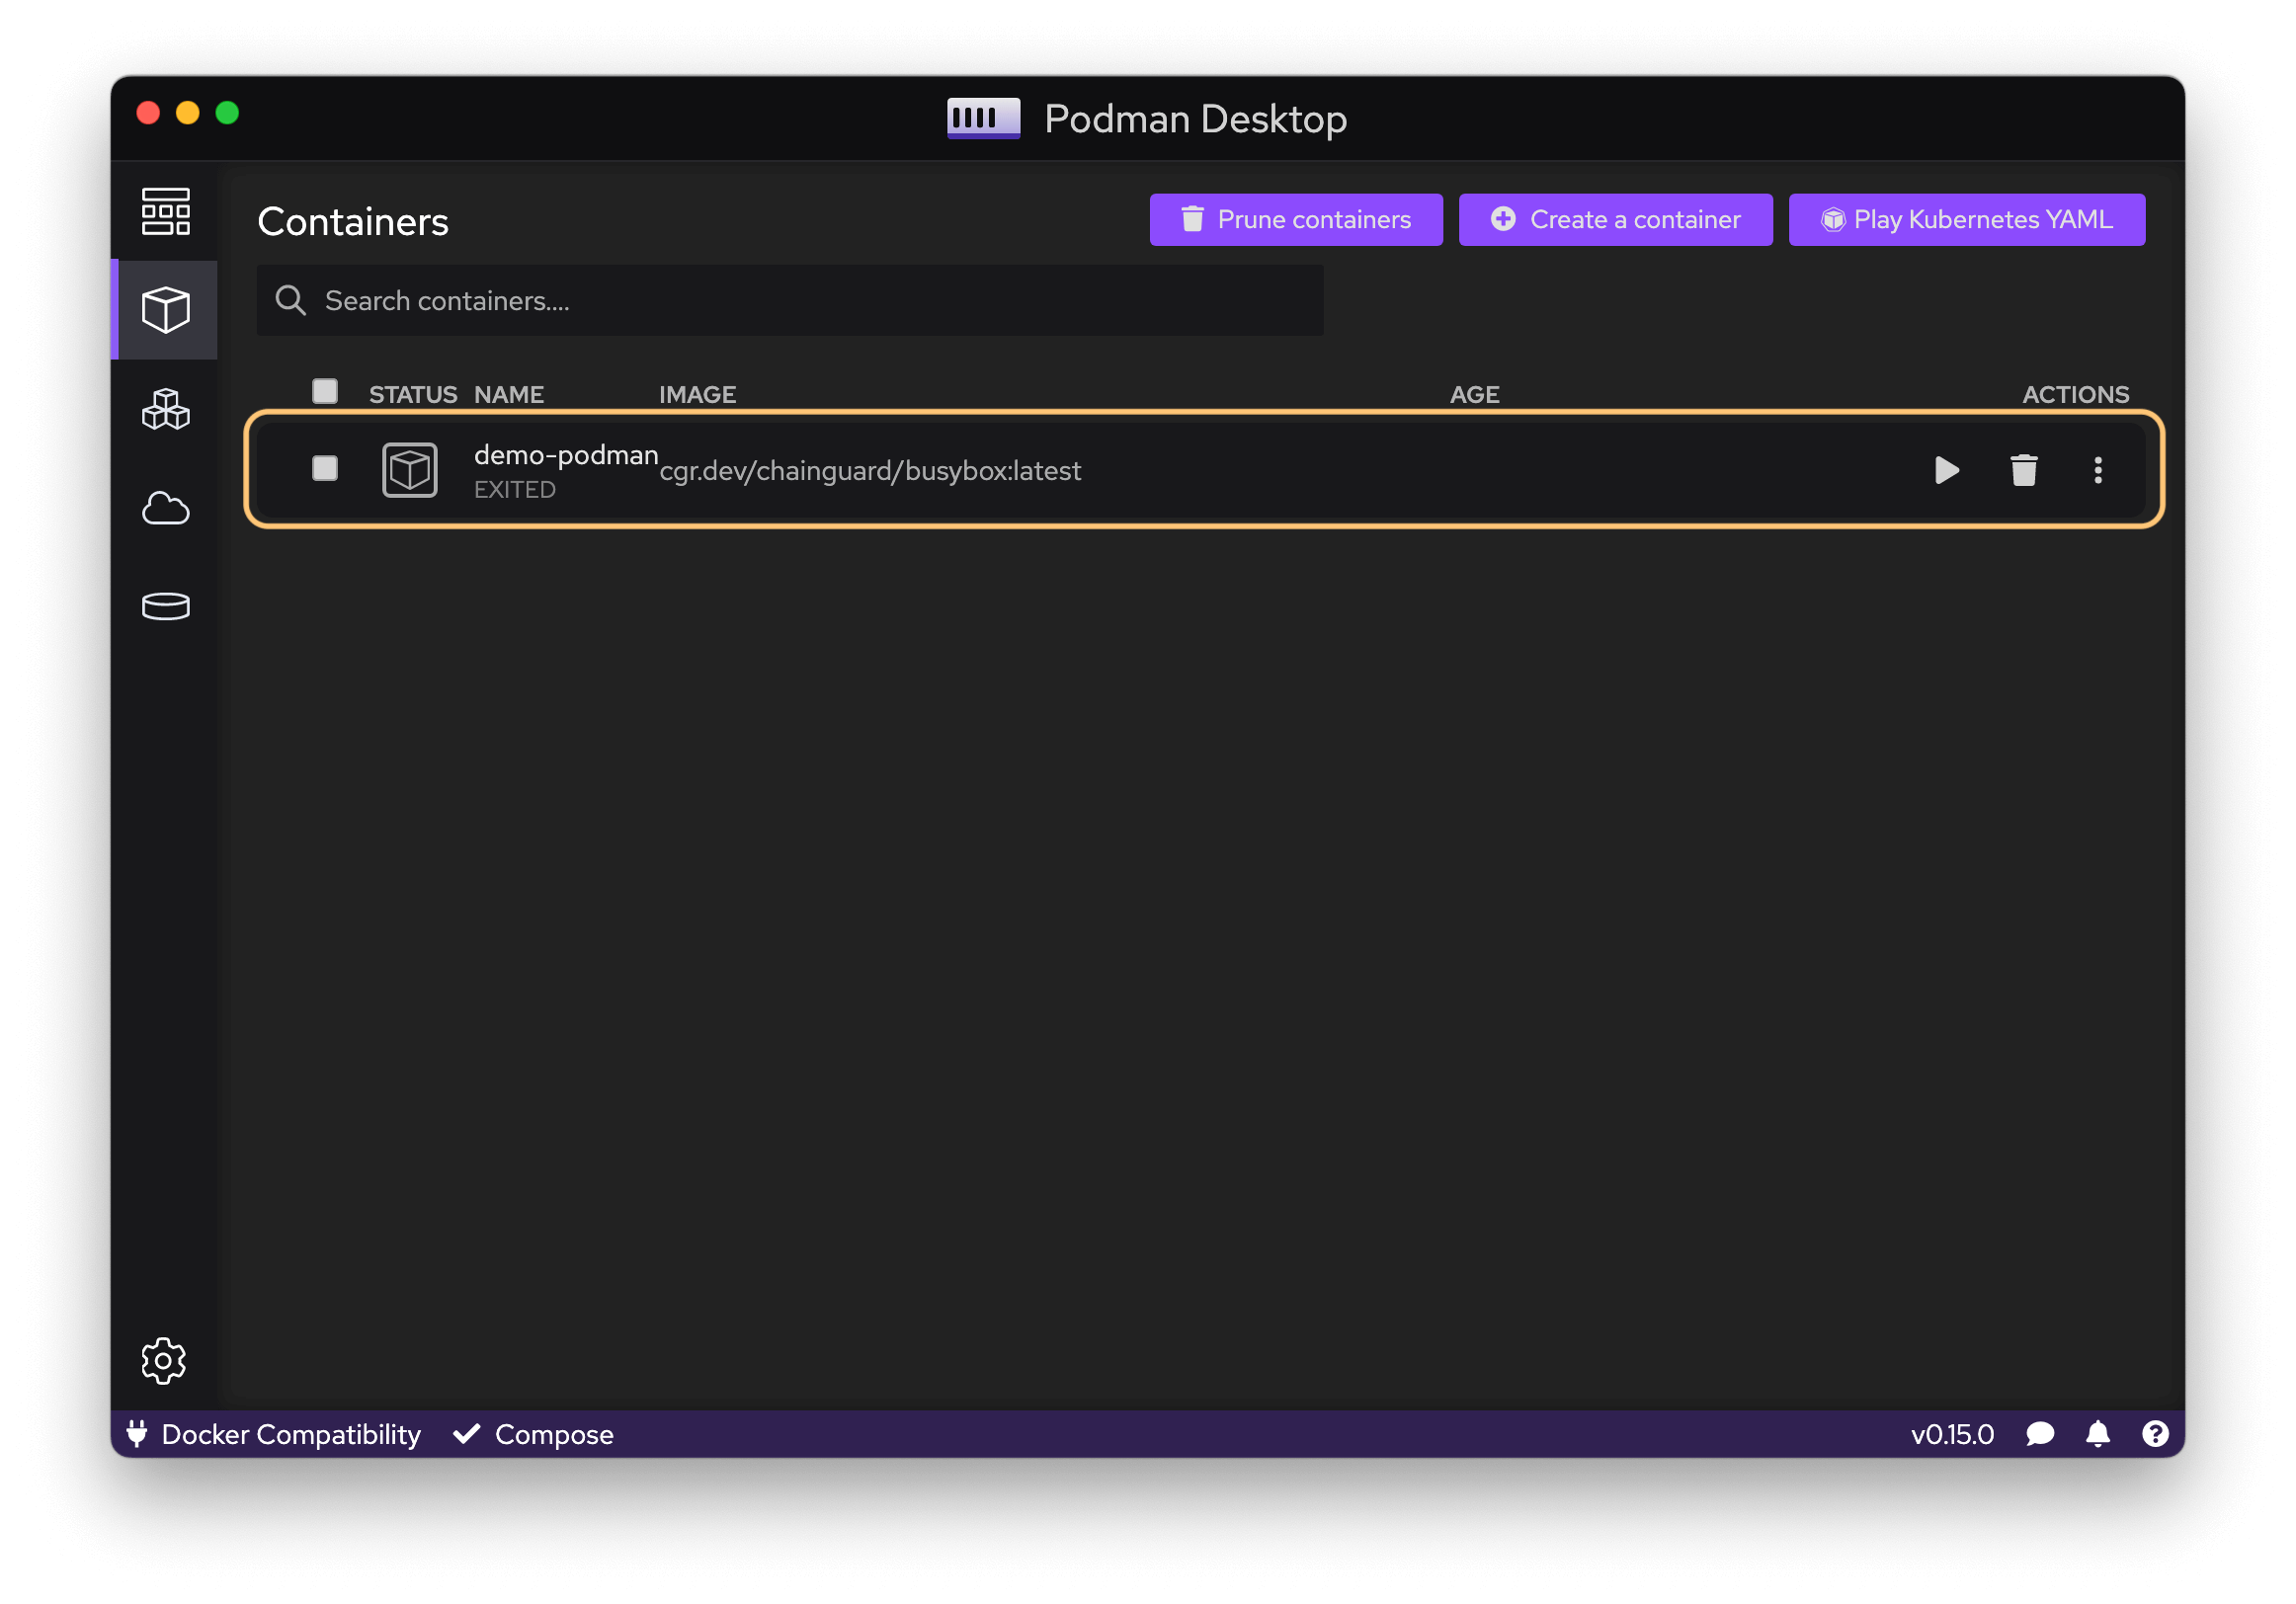Click the STATUS column header
This screenshot has width=2296, height=1604.
(x=413, y=394)
